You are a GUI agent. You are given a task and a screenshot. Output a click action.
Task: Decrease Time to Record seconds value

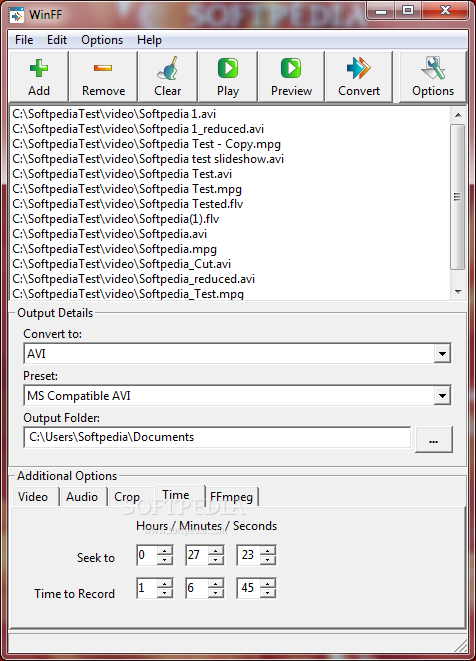point(267,593)
